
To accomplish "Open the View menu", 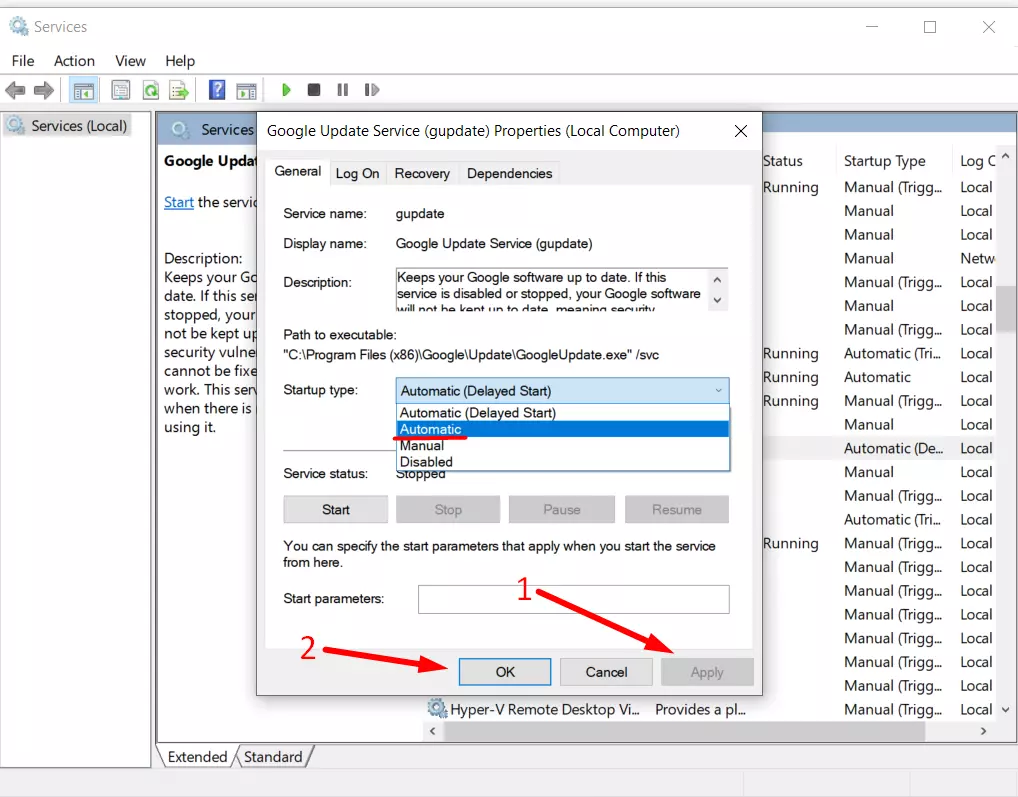I will point(130,61).
